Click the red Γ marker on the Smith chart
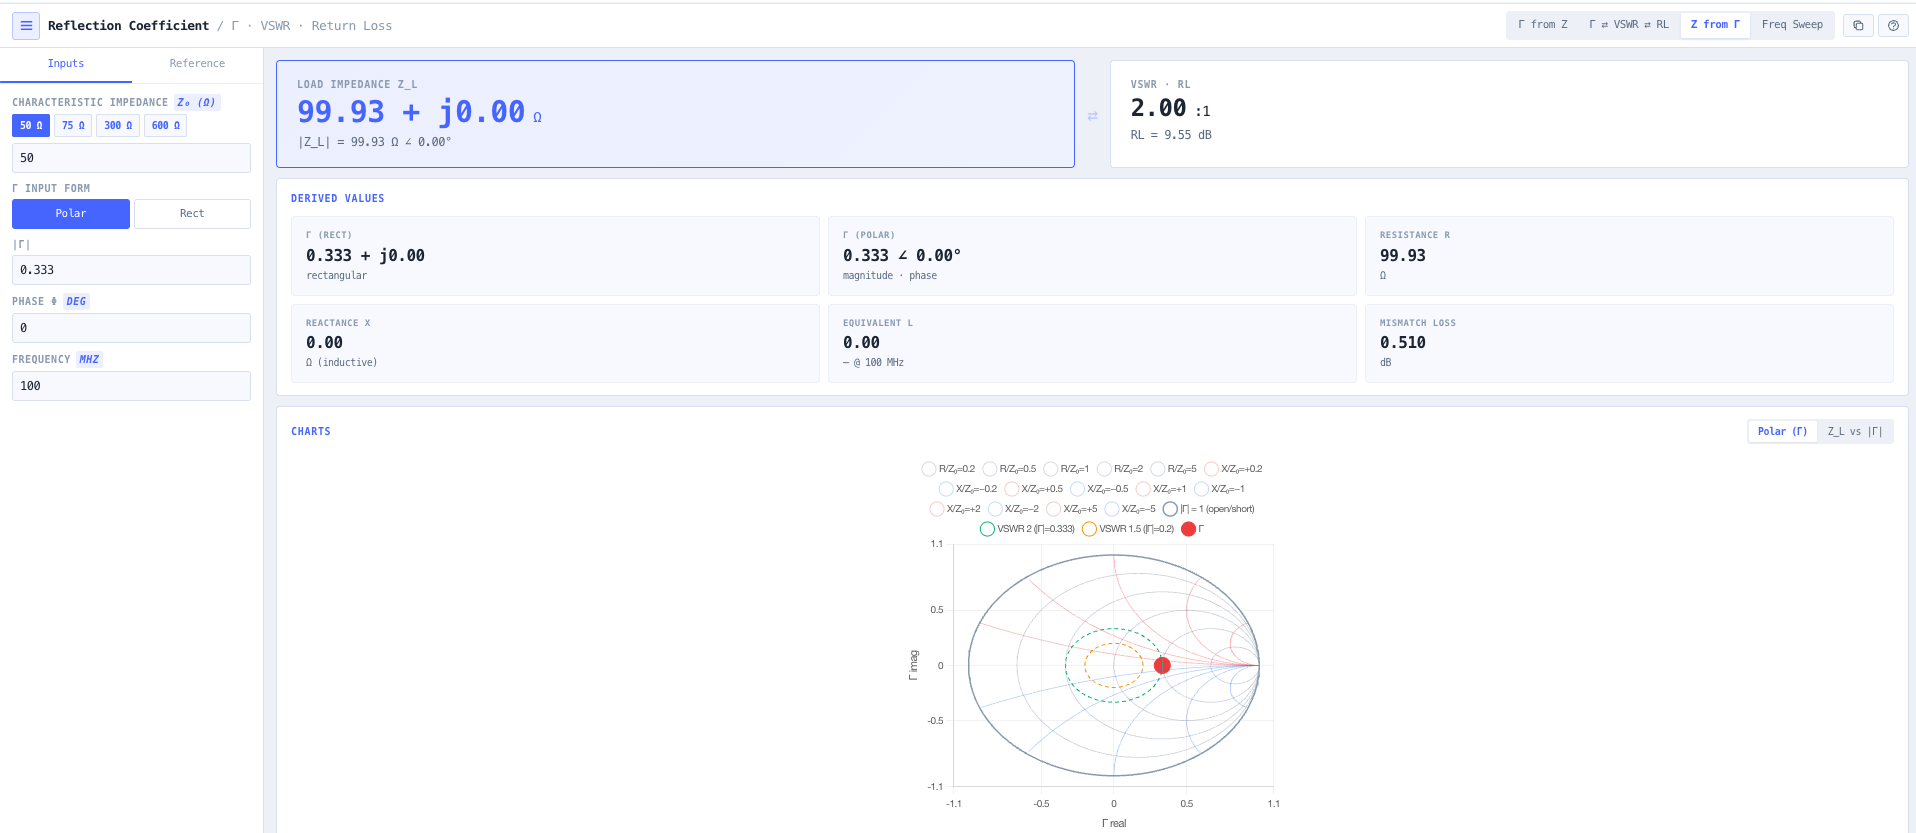Viewport: 1916px width, 833px height. [x=1162, y=665]
